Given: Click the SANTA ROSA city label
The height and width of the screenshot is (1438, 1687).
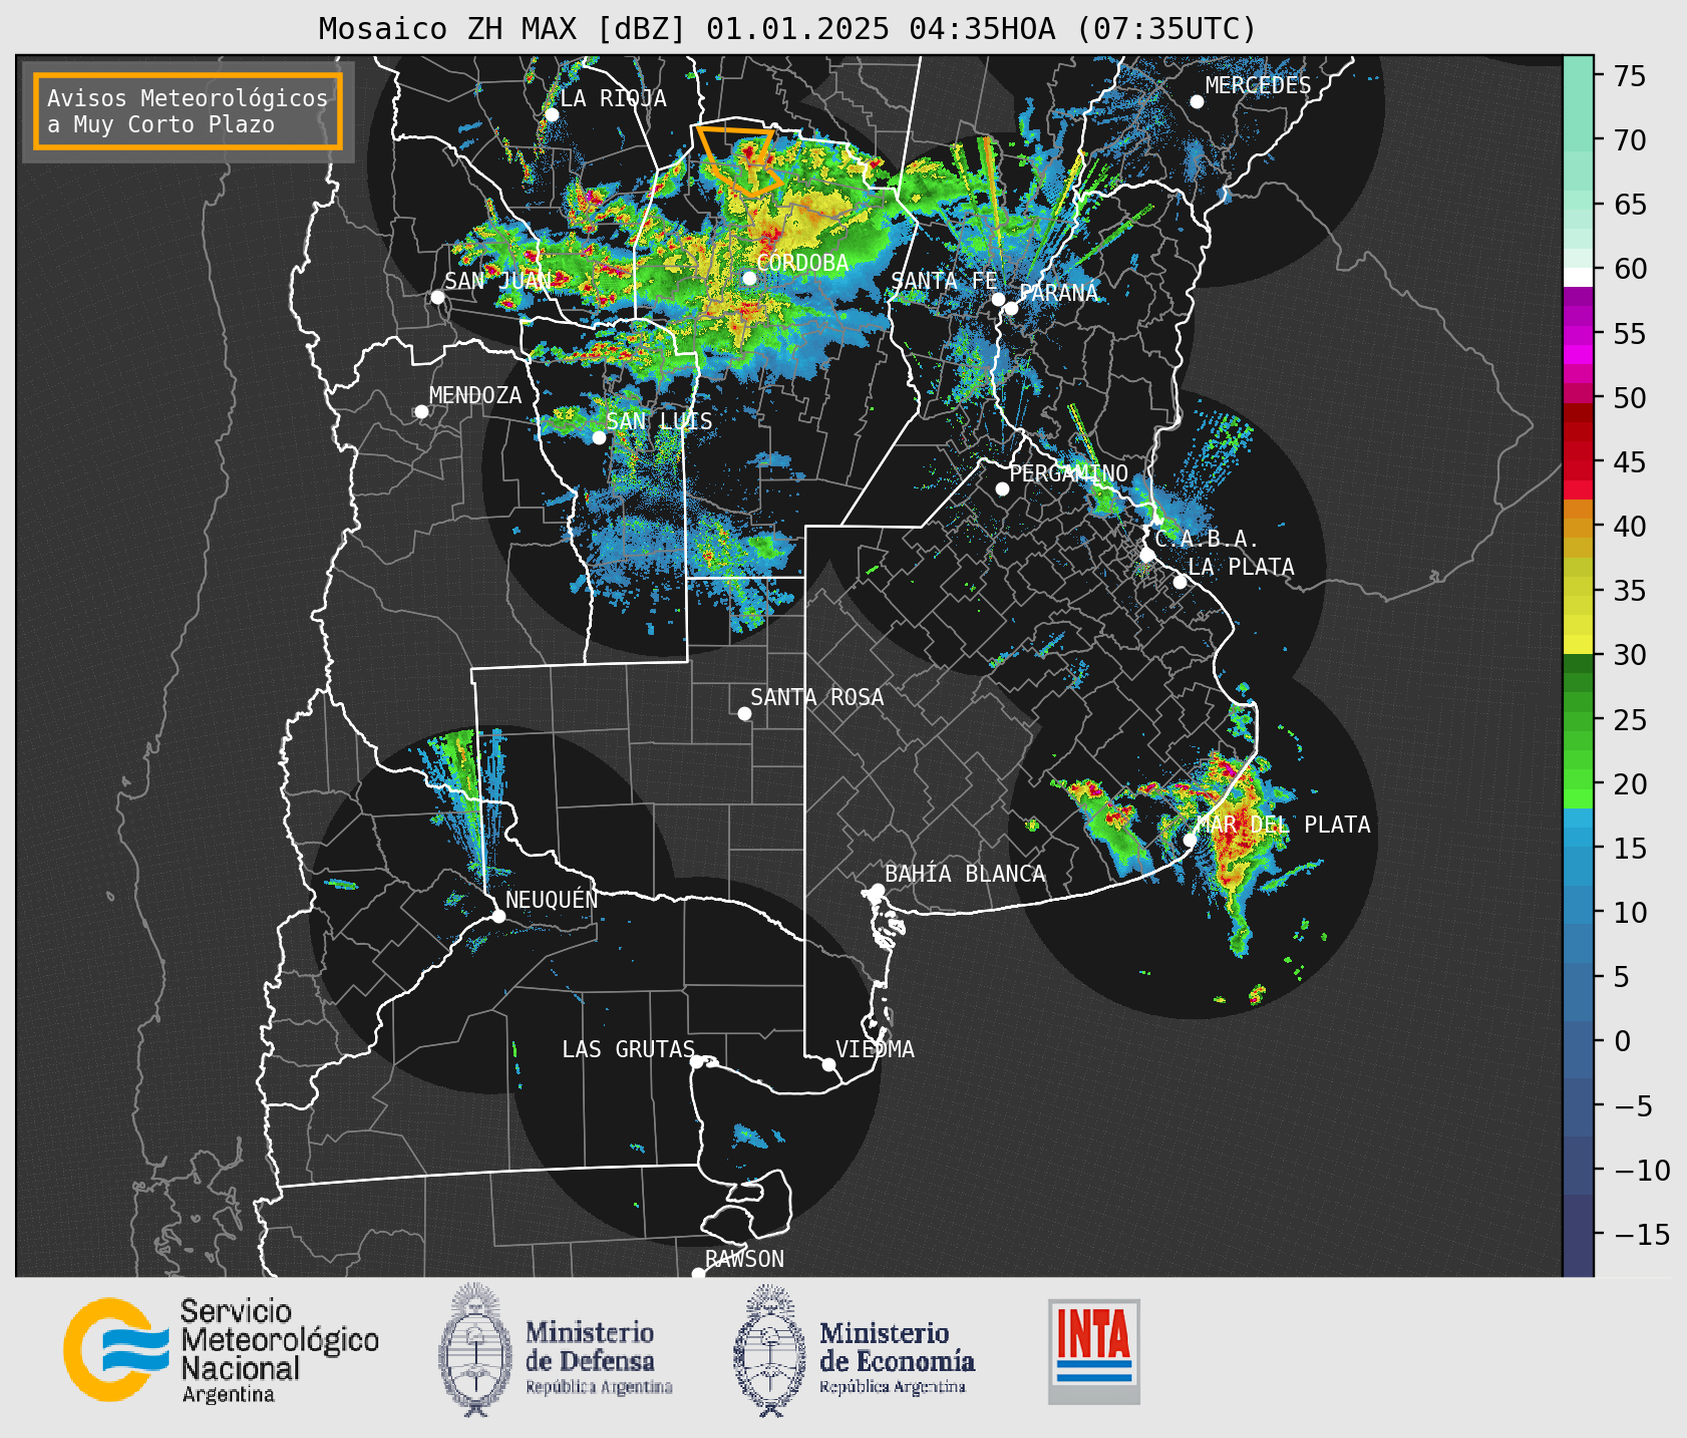Looking at the screenshot, I should (x=817, y=697).
